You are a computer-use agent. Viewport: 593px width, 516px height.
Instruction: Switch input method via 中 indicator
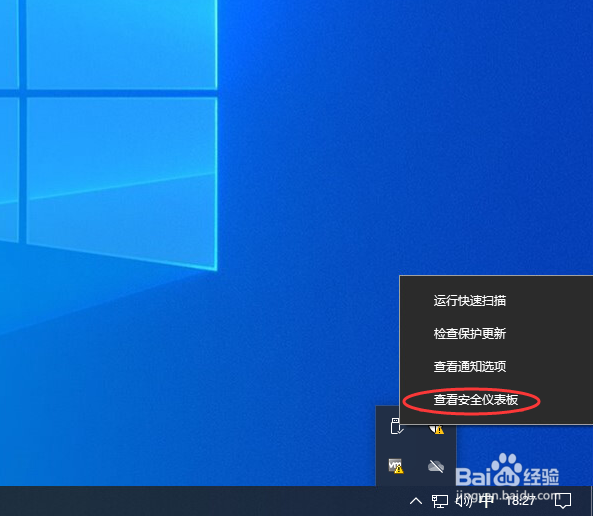click(x=486, y=501)
